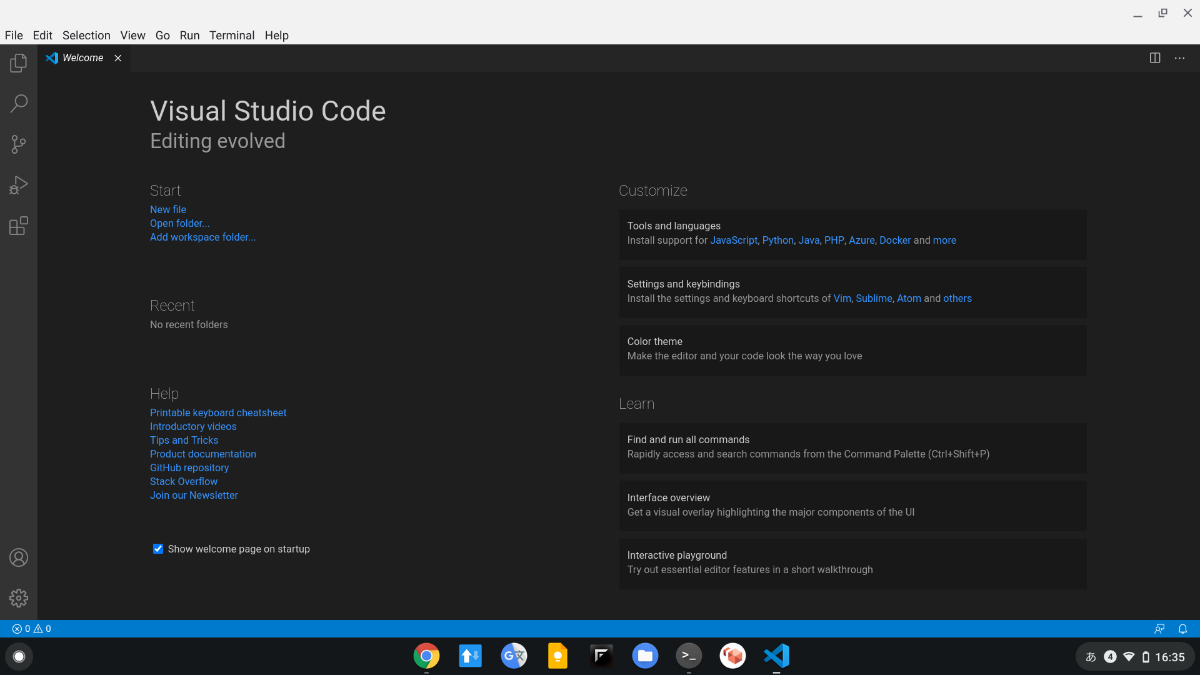Open the More Actions ellipsis menu

1180,58
